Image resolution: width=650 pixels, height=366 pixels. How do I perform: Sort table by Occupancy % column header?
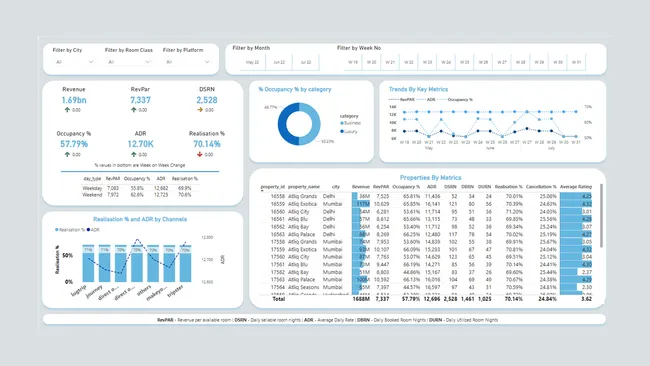[x=406, y=187]
